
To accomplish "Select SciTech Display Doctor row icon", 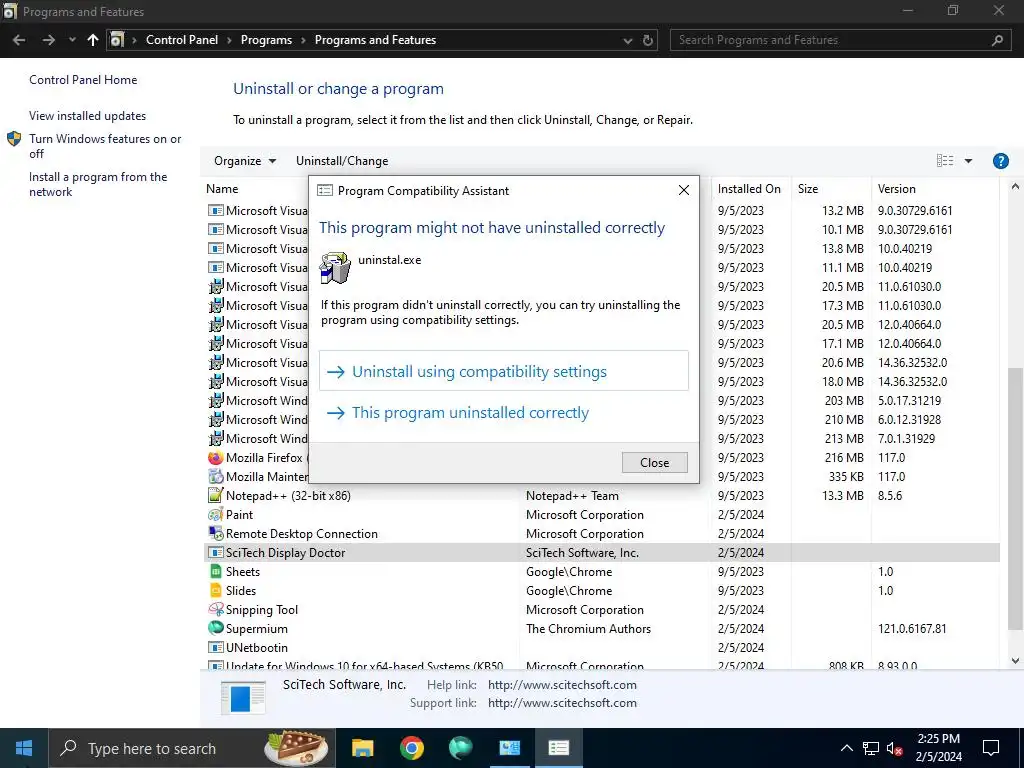I will pyautogui.click(x=216, y=552).
